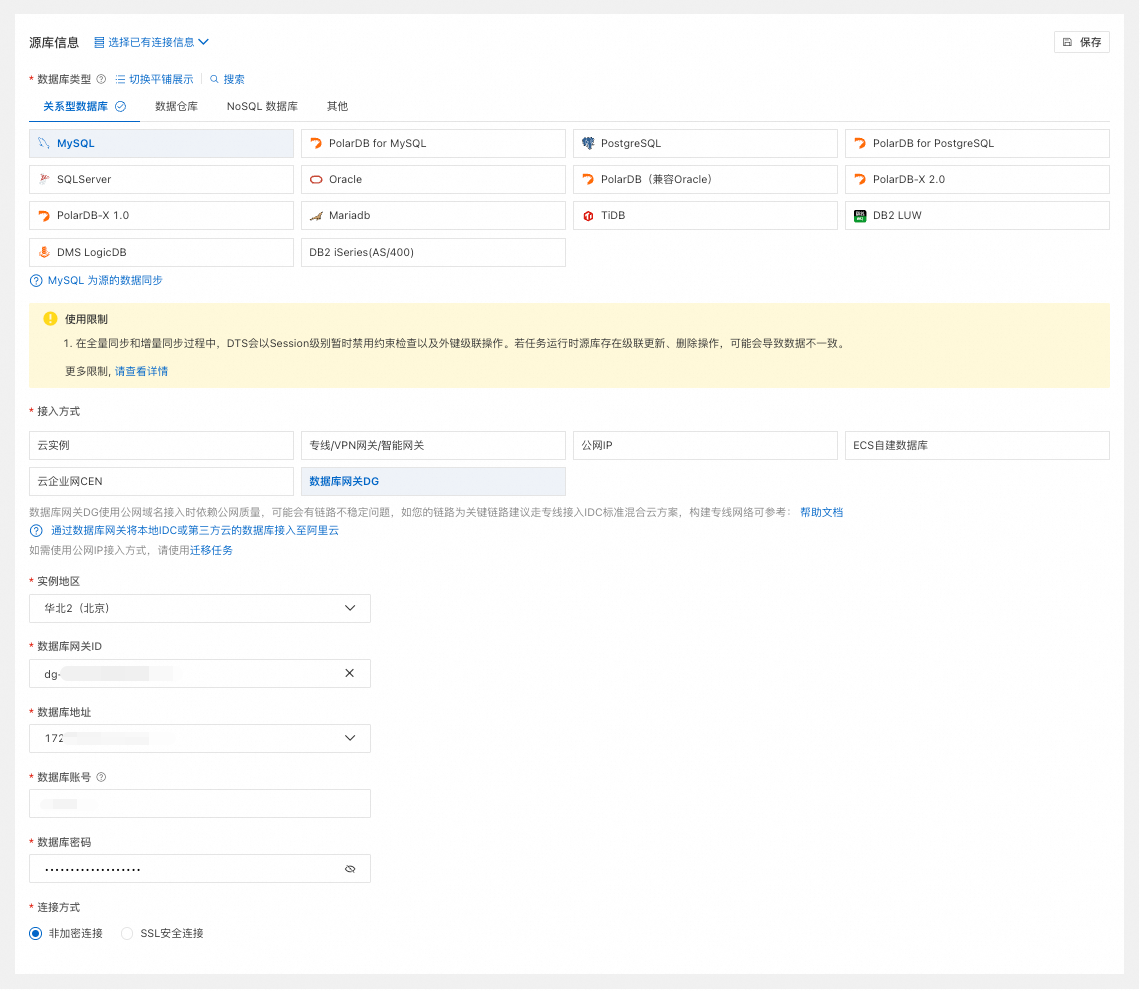This screenshot has width=1140, height=991.
Task: Switch to NoSQL 数据库 tab
Action: [262, 106]
